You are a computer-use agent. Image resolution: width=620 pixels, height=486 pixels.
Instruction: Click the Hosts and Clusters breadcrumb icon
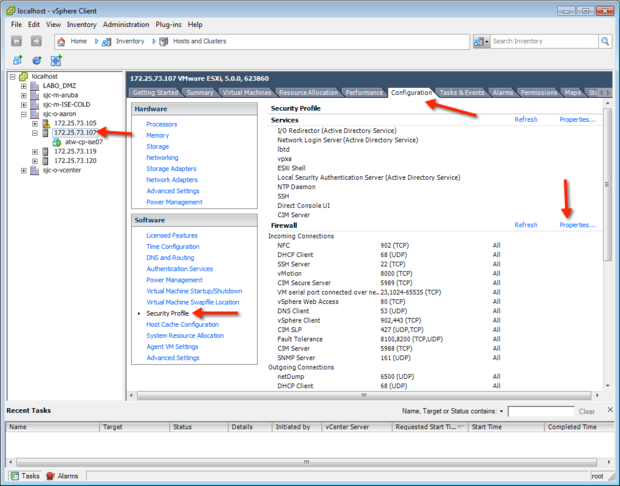[163, 42]
